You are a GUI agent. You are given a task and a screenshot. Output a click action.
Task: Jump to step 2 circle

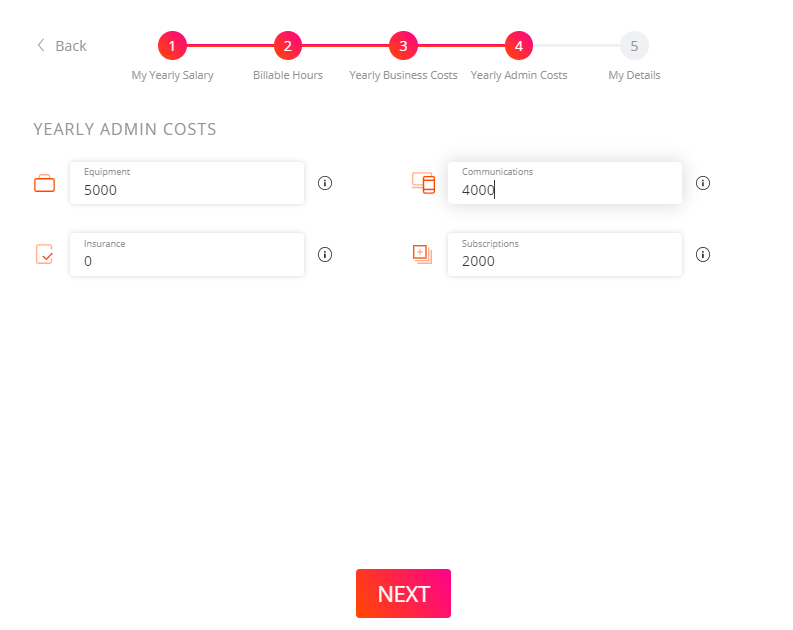288,45
